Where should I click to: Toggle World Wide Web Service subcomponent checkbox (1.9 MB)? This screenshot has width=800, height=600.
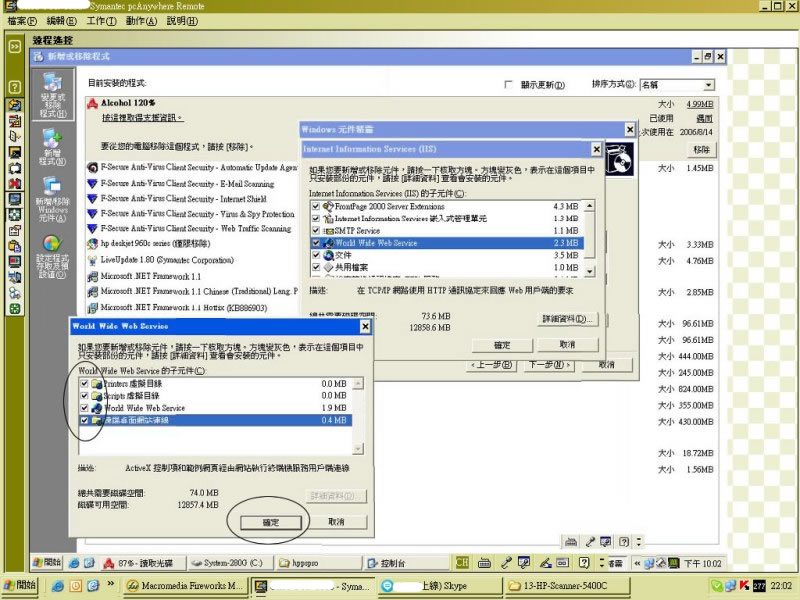point(84,408)
